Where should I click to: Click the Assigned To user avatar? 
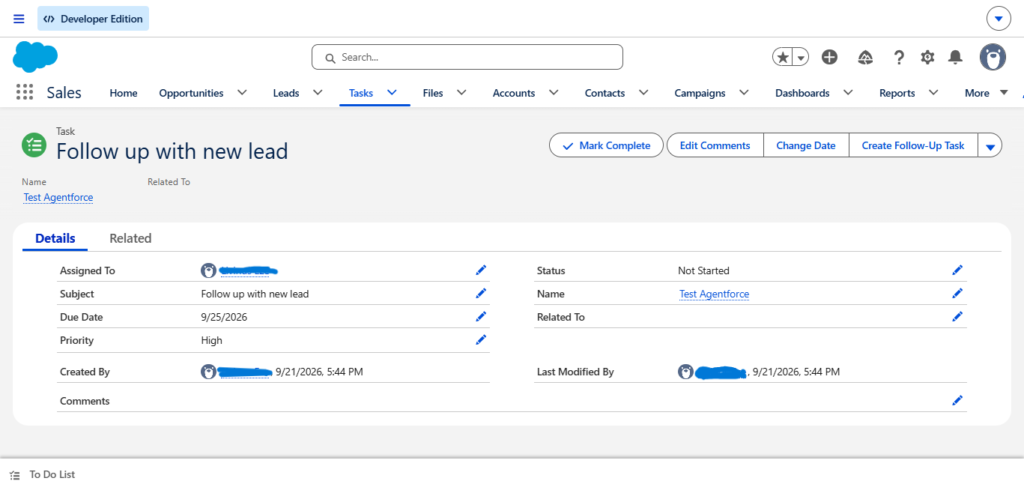208,270
